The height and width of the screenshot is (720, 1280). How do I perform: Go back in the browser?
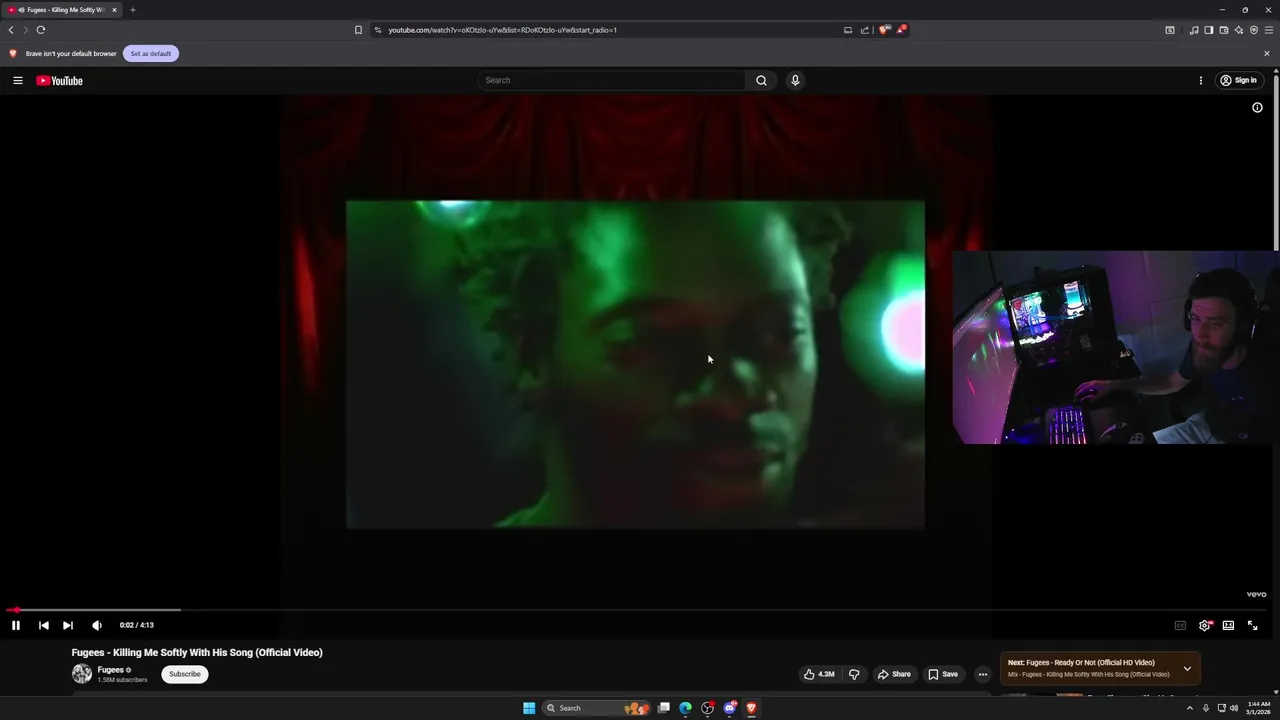[x=11, y=30]
